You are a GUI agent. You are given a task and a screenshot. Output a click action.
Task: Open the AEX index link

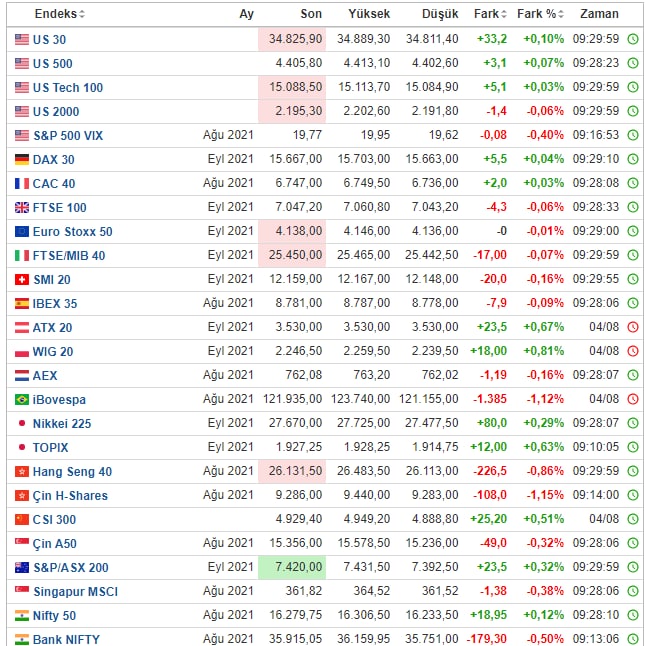point(45,375)
